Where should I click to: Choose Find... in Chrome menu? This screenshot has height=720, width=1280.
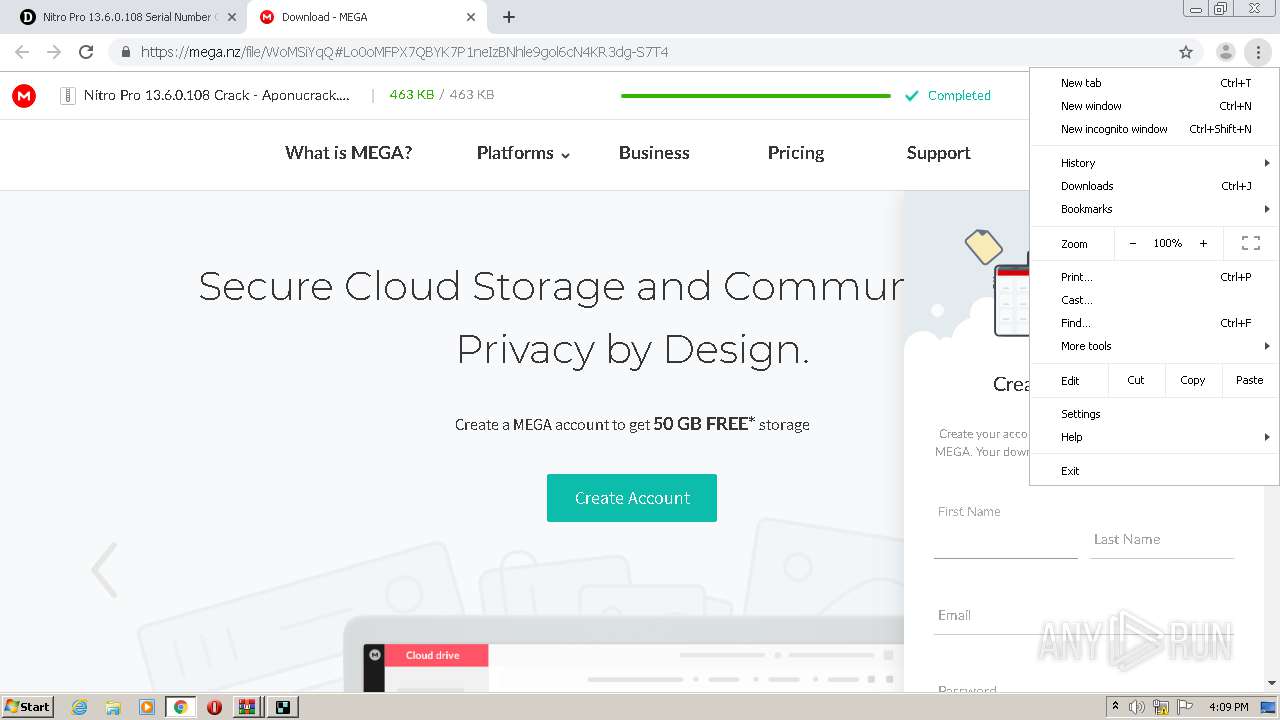pyautogui.click(x=1154, y=323)
